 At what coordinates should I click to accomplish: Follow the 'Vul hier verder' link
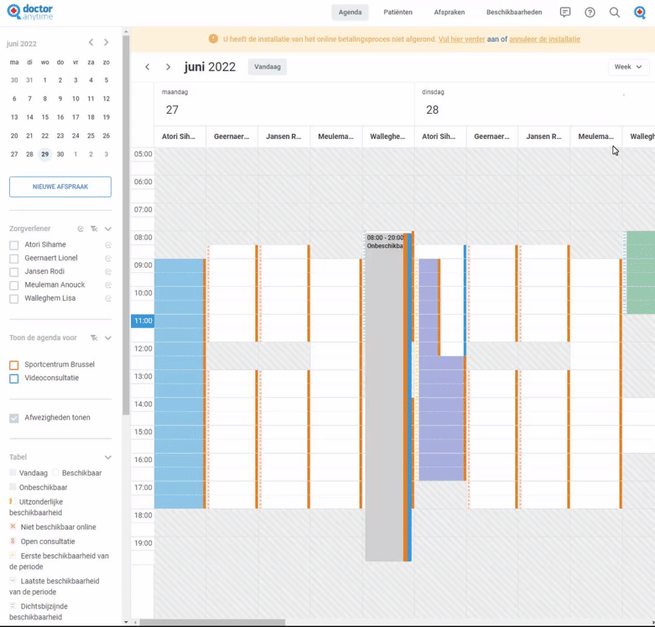[x=462, y=39]
